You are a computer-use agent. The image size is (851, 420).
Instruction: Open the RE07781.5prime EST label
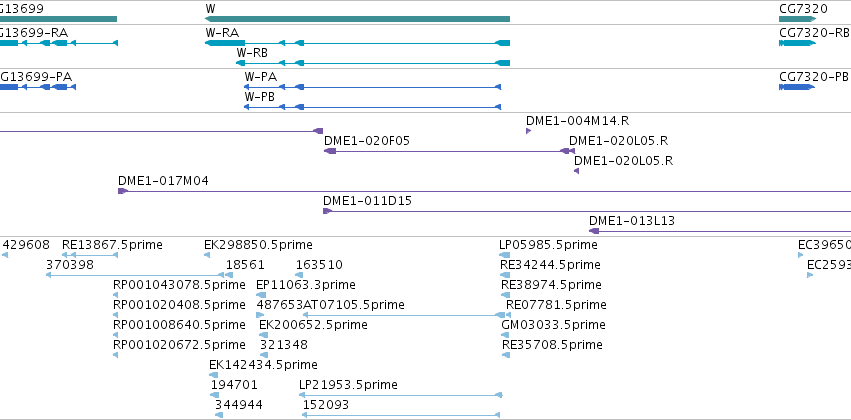click(556, 306)
